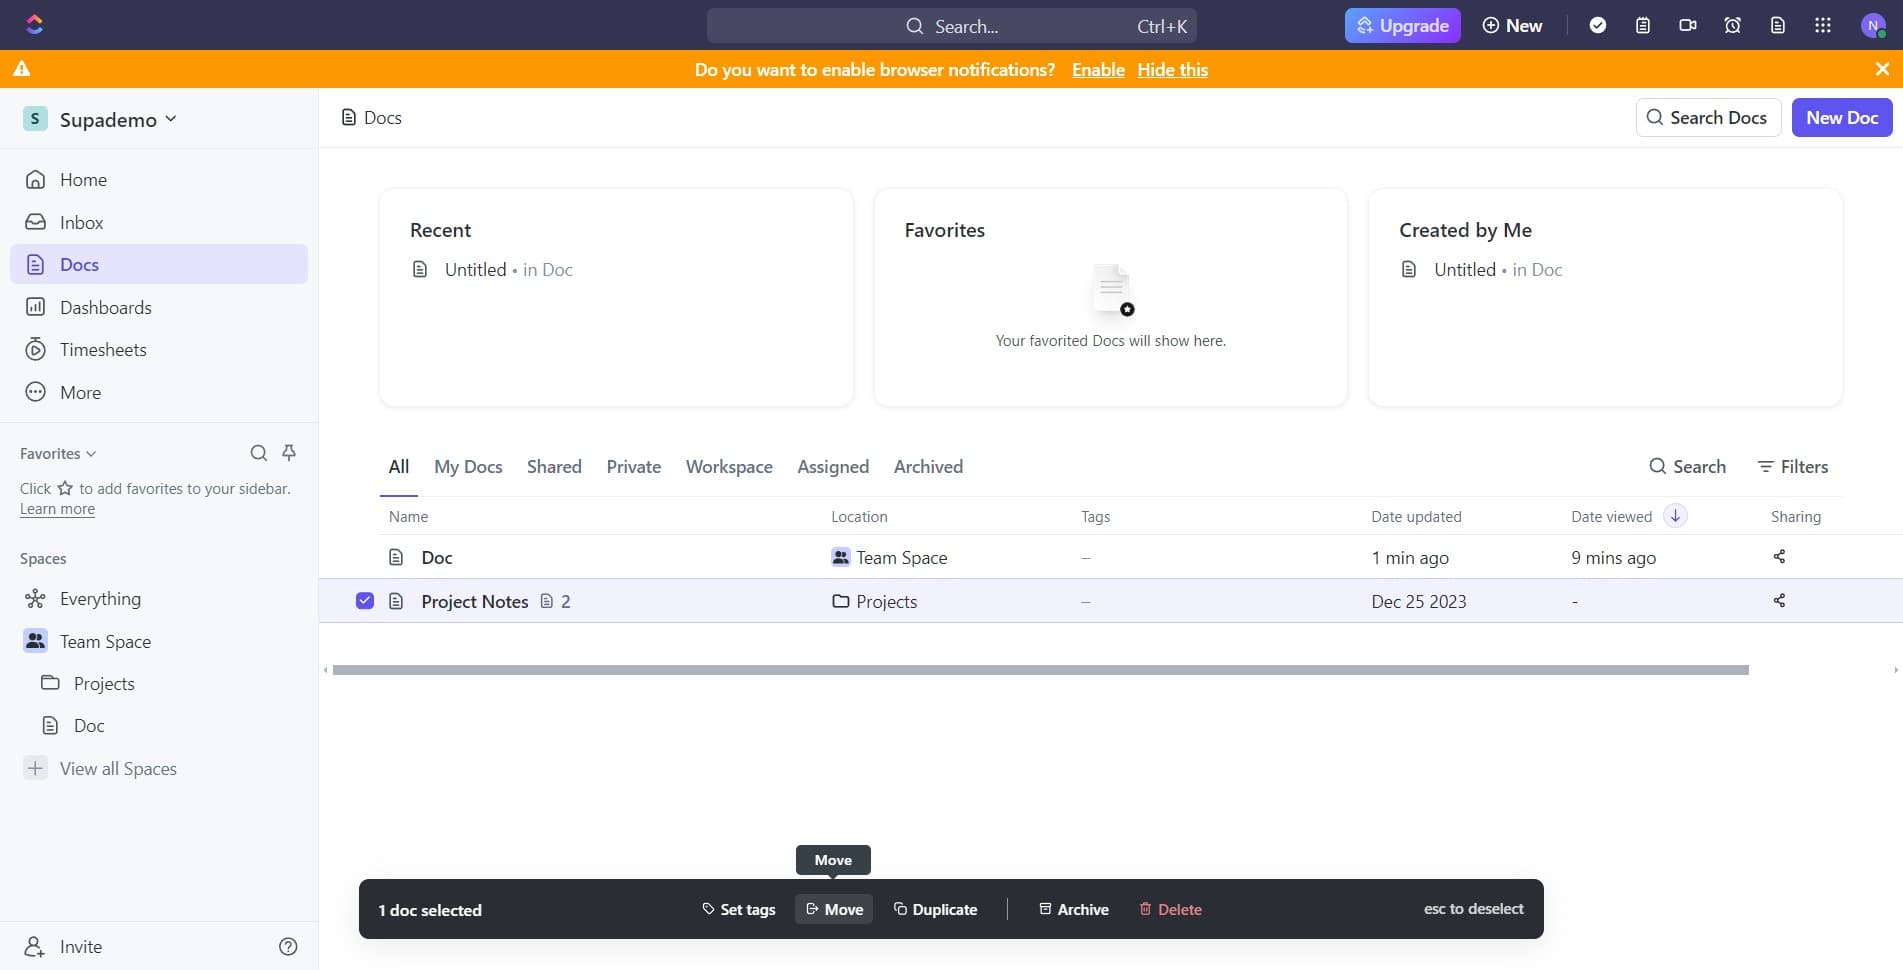
Task: Click the sidebar search magnifier icon
Action: 258,453
